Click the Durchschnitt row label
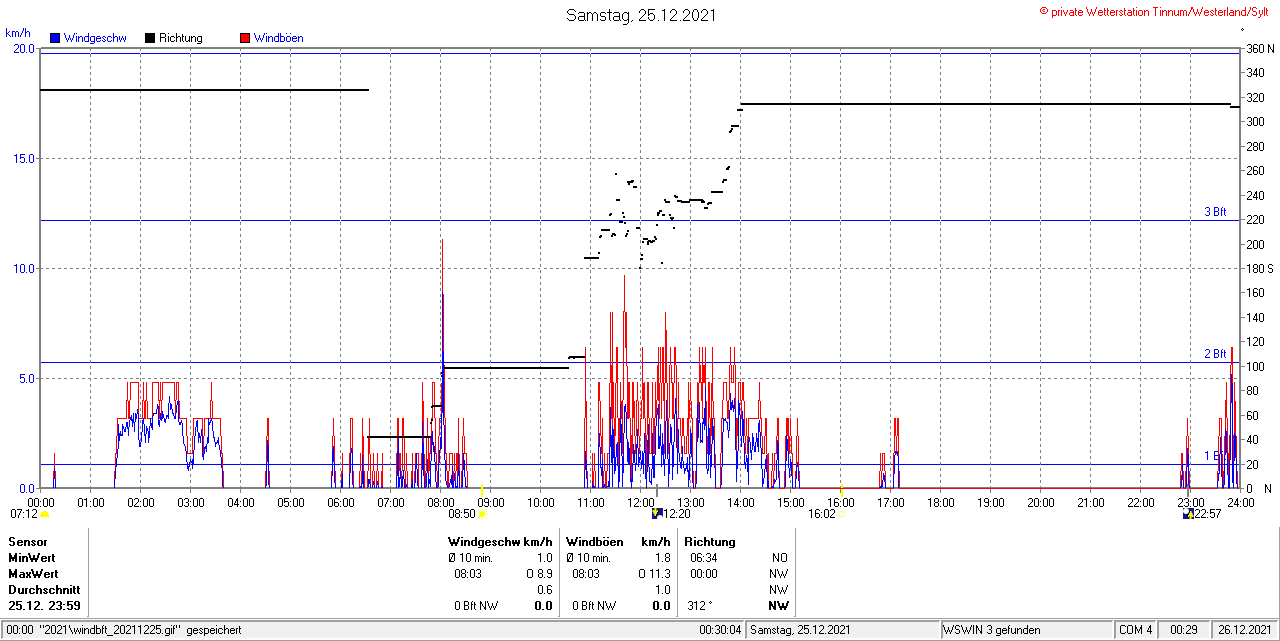This screenshot has height=641, width=1280. pos(44,590)
